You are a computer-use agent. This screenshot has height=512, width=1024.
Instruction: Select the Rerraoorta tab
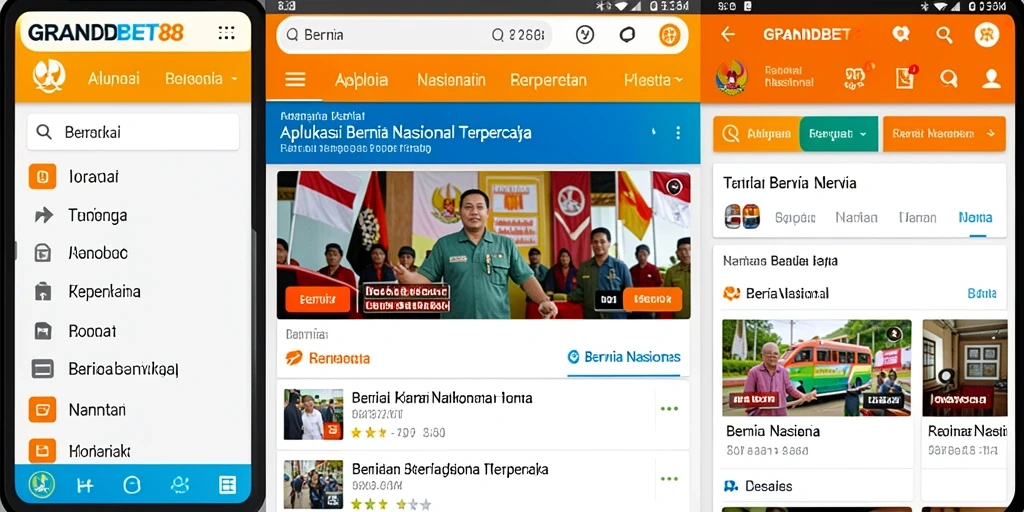(x=328, y=358)
